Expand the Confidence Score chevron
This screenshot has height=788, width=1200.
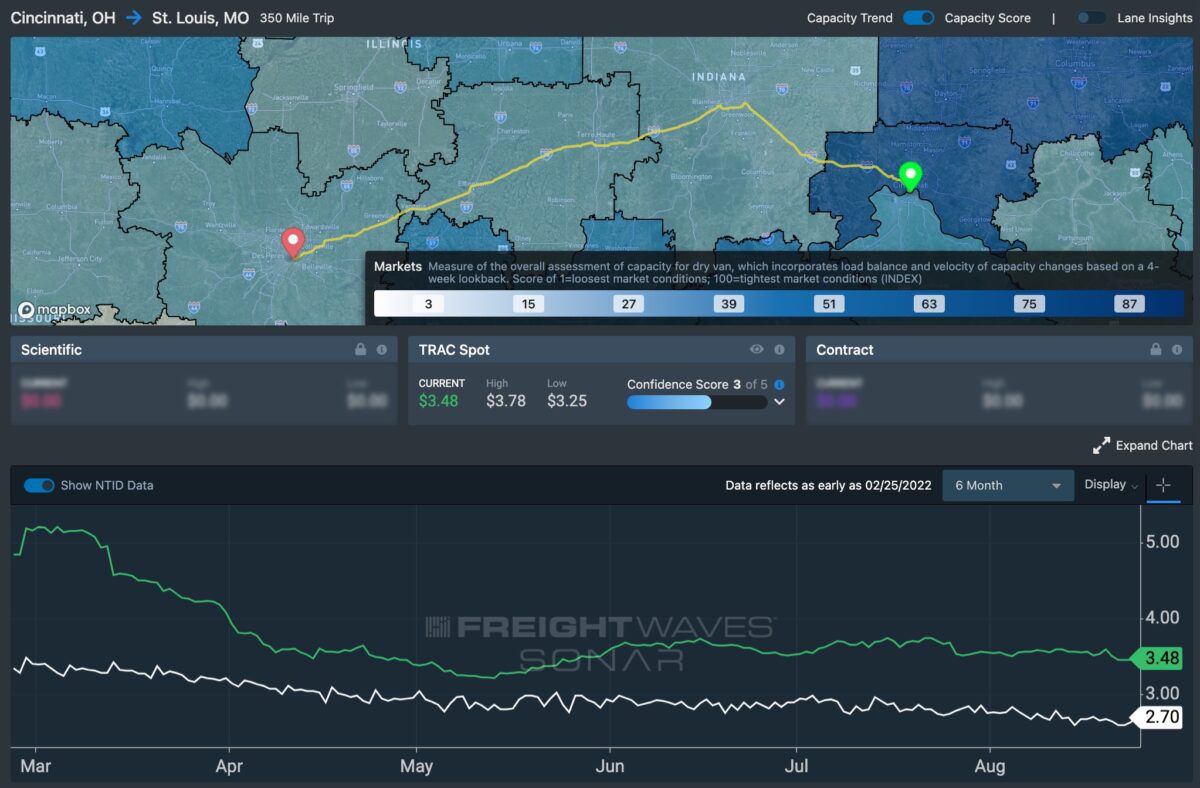pos(780,402)
